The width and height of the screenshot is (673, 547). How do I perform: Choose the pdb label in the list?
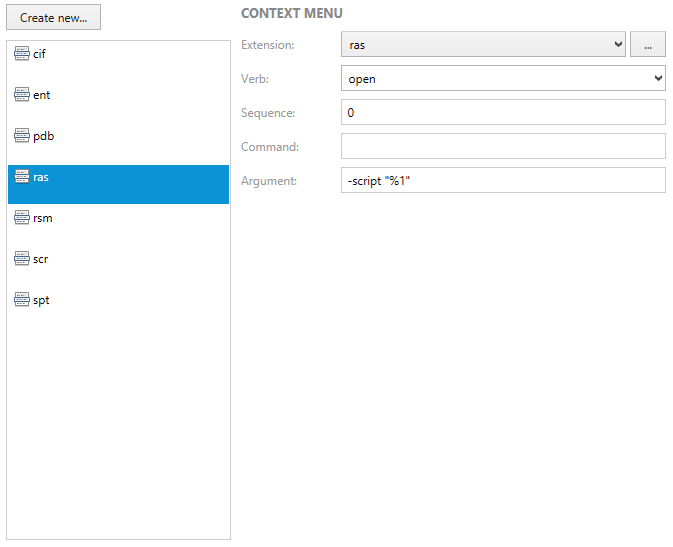point(42,136)
